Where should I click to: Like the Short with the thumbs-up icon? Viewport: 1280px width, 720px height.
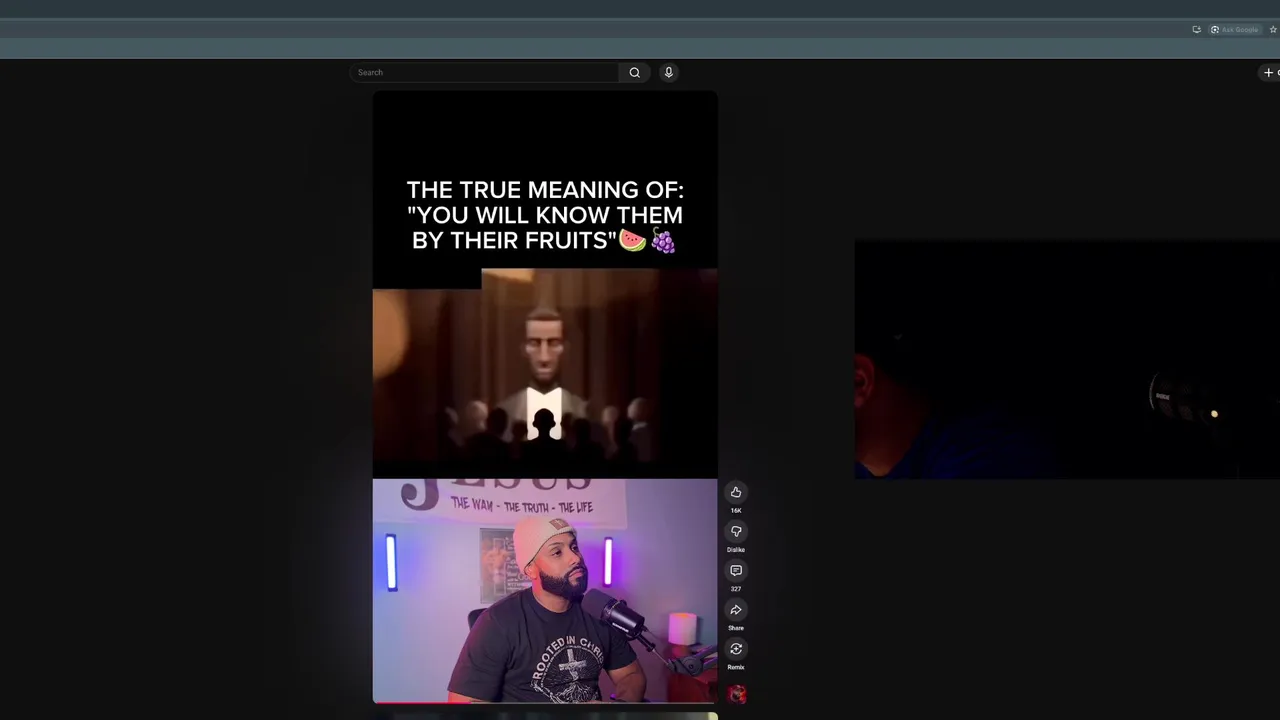(736, 492)
